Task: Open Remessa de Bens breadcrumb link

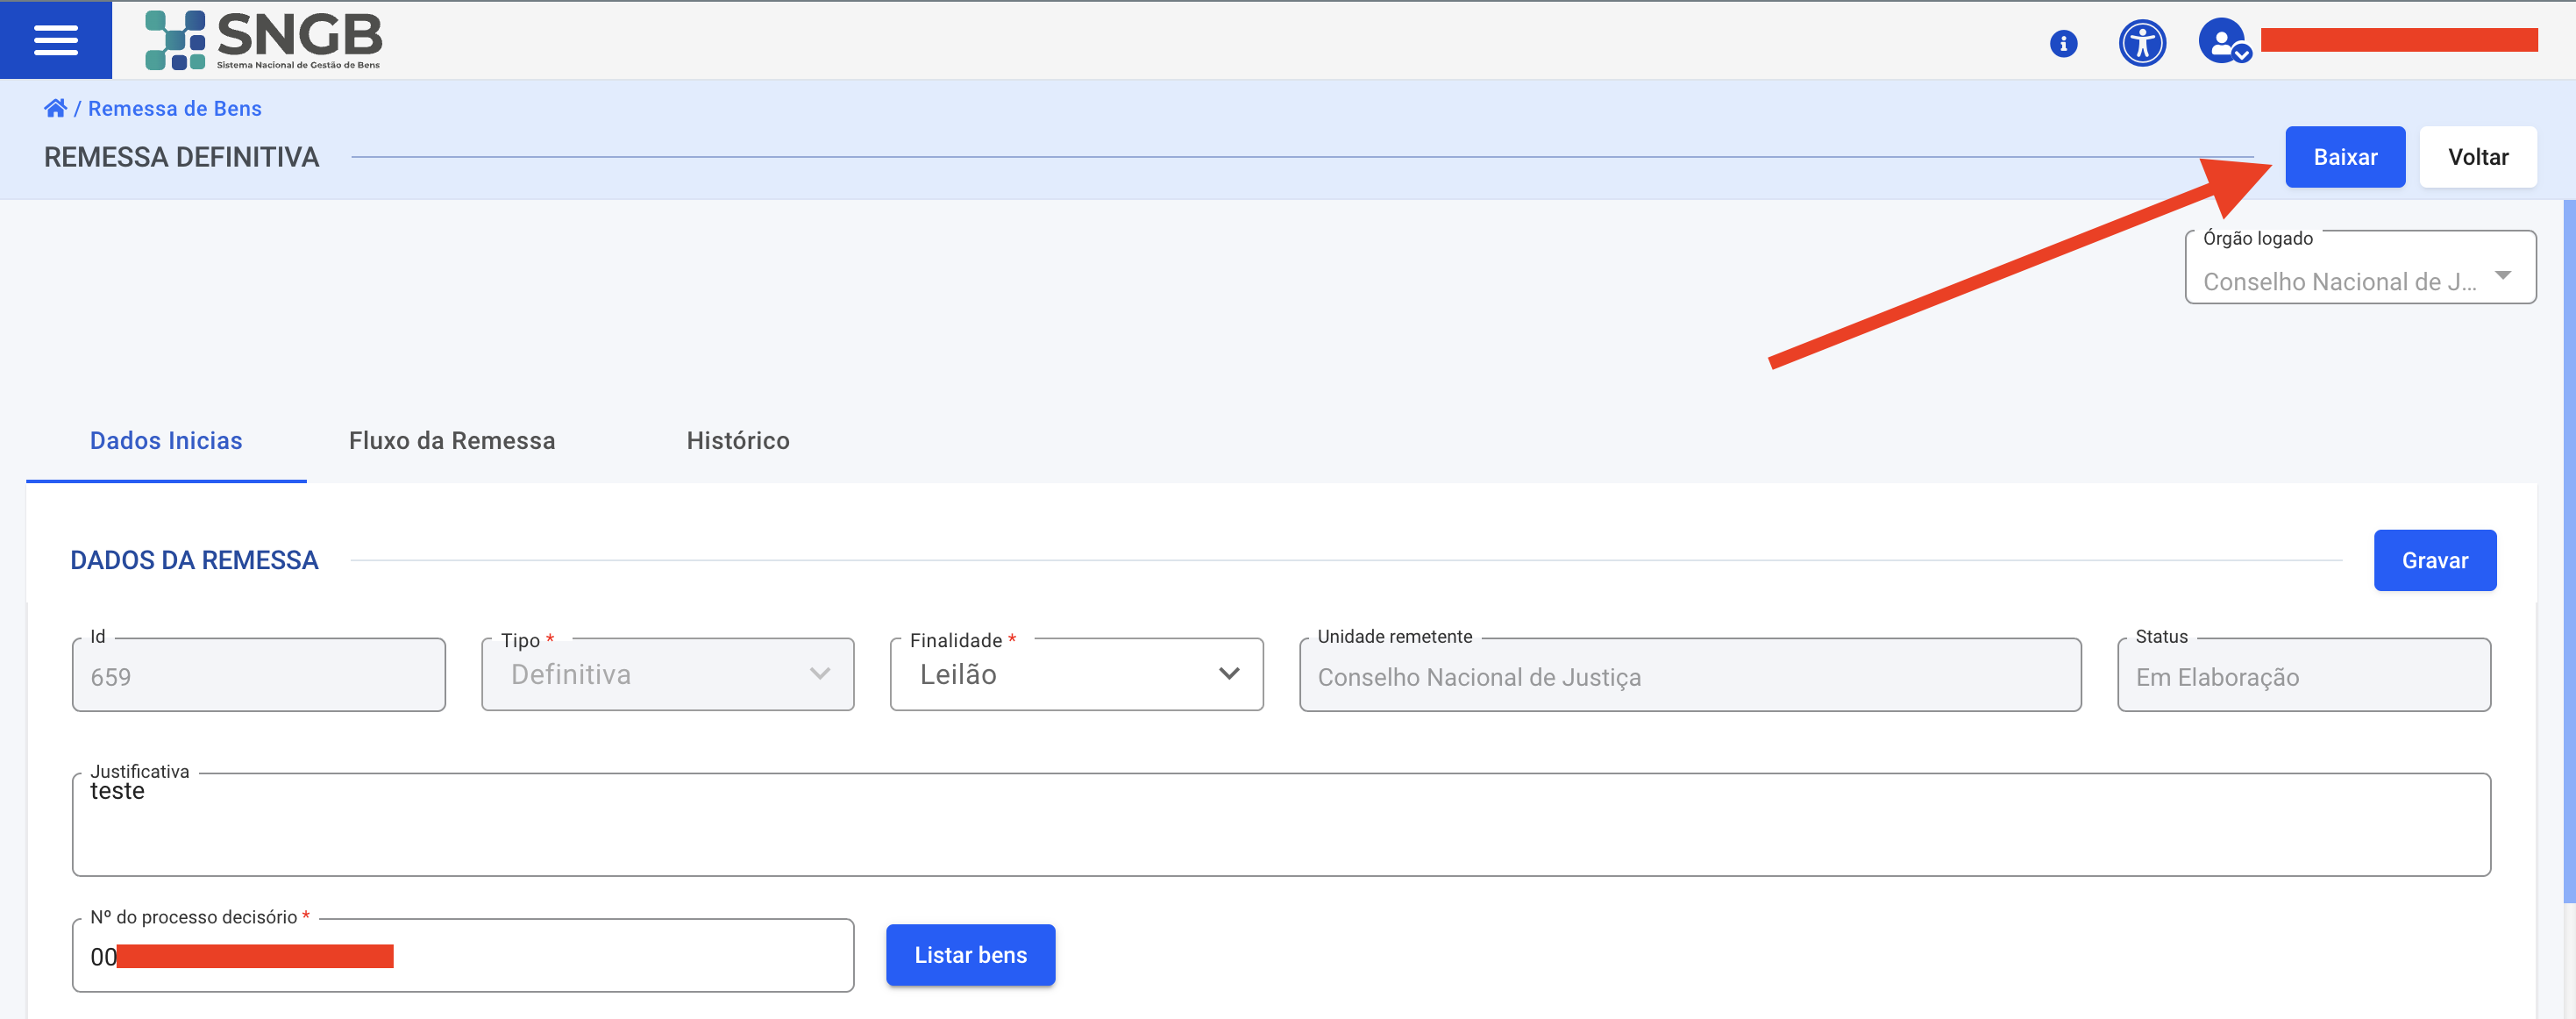Action: 175,108
